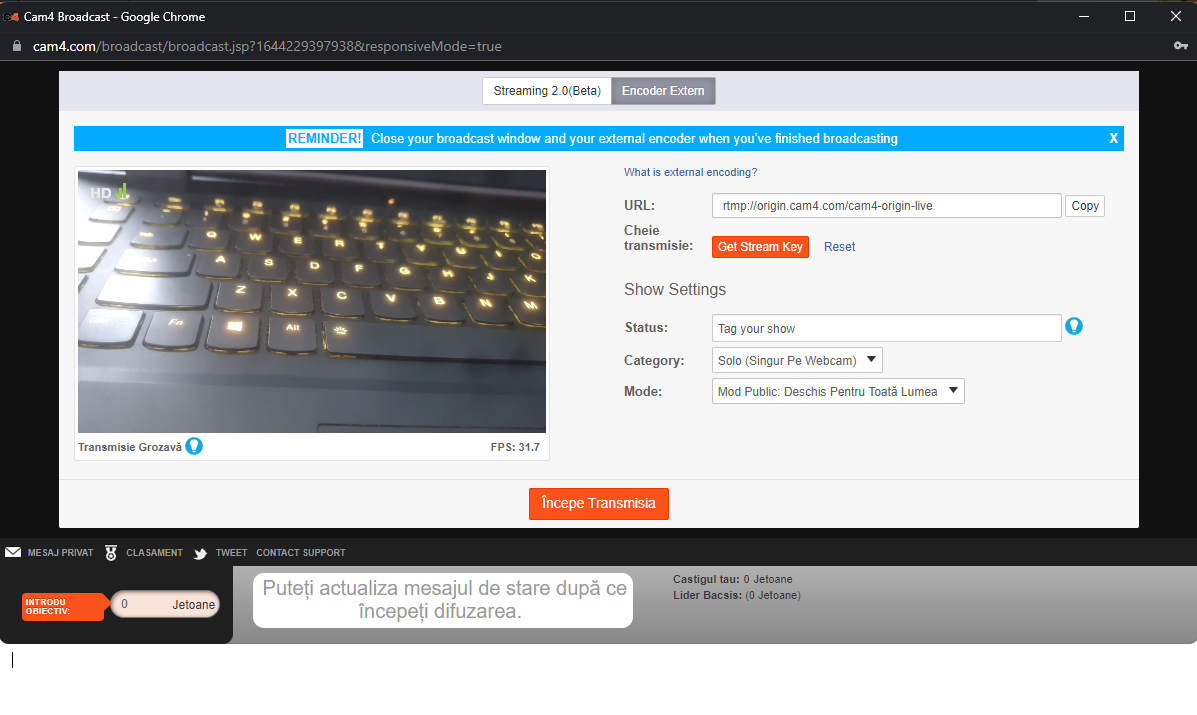1197x715 pixels.
Task: Click the 'Tag your show' status field
Action: click(x=886, y=328)
